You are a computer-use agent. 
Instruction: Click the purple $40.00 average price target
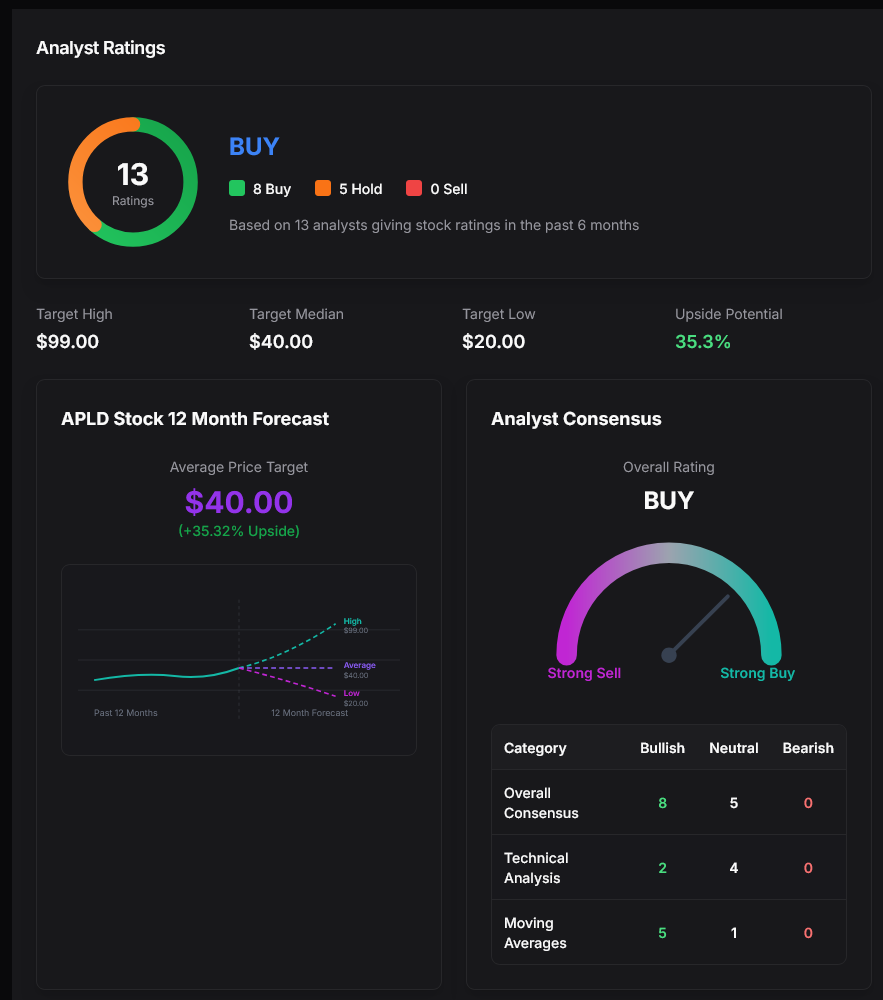(x=239, y=502)
